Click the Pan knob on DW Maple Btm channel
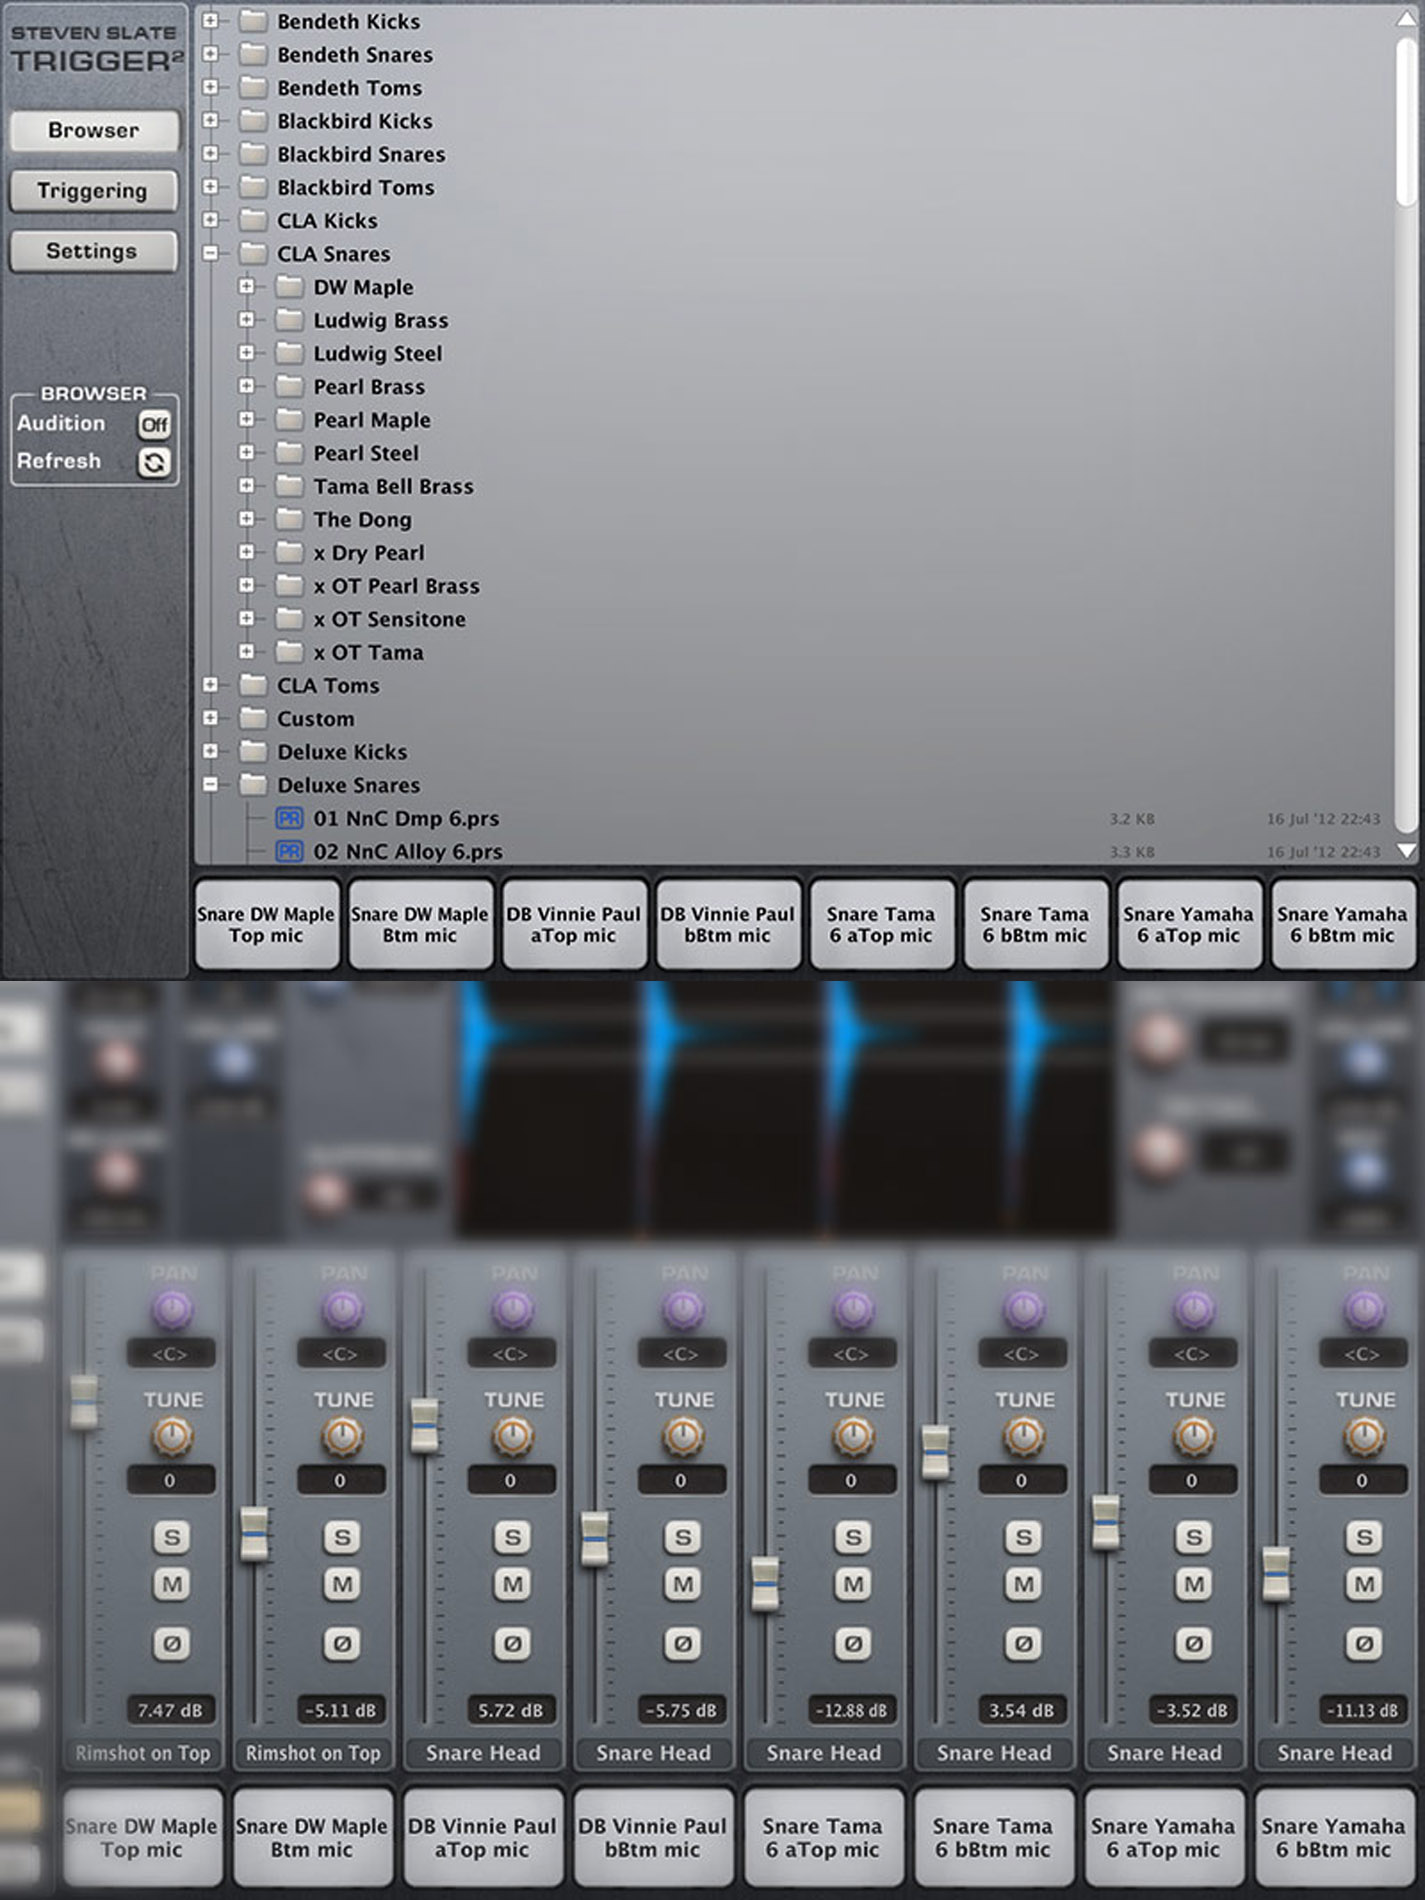The image size is (1425, 1900). pos(342,1309)
